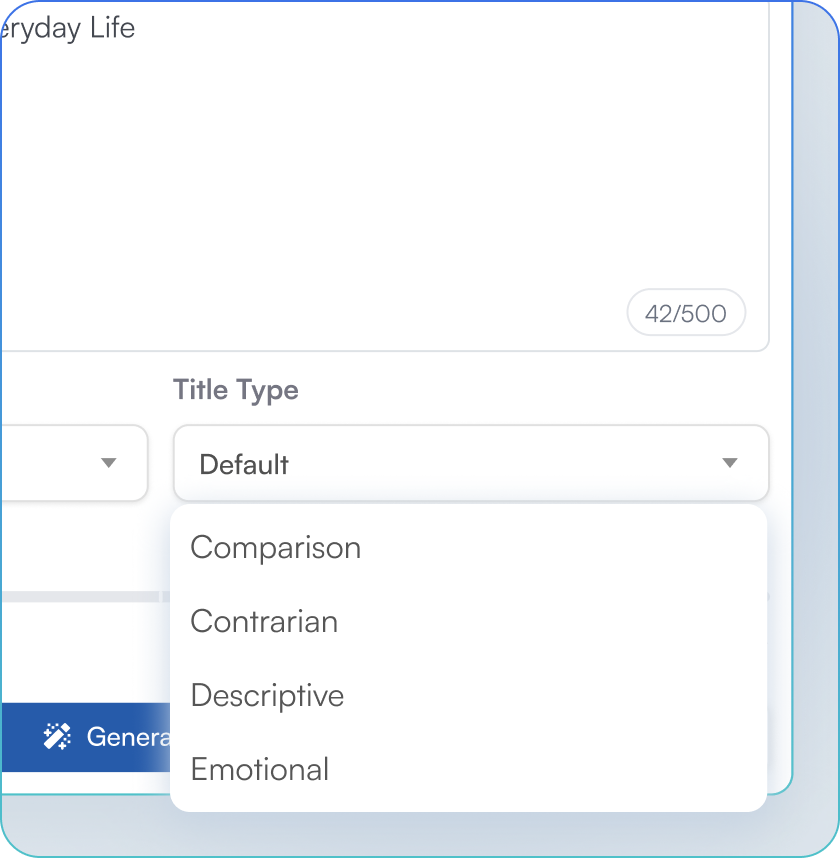The image size is (840, 858).
Task: Click the text ending in 'eryday Life'
Action: (67, 28)
